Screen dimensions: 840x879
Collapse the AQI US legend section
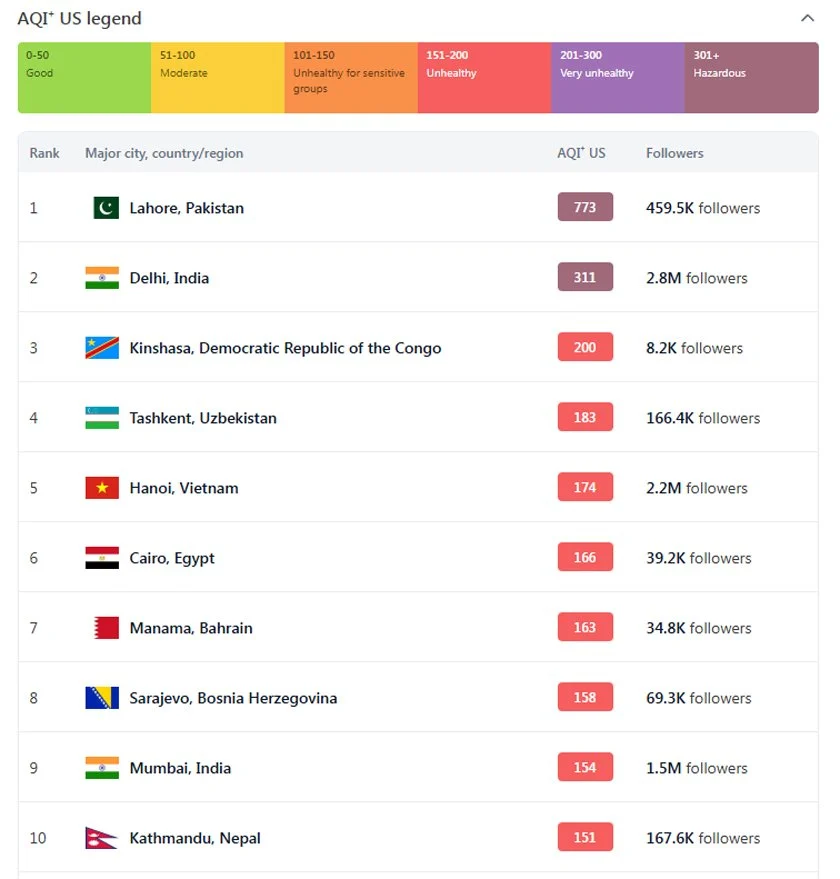(x=807, y=18)
